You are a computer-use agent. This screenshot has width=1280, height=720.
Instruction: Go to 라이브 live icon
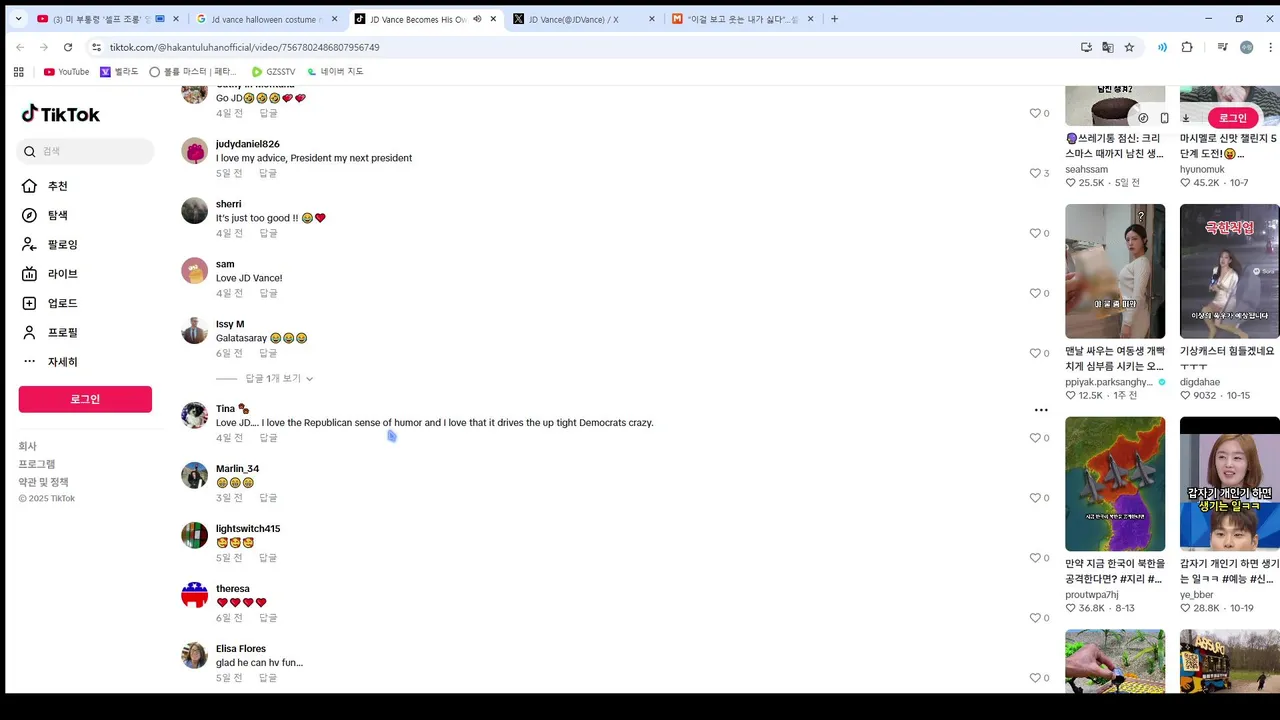(x=29, y=274)
